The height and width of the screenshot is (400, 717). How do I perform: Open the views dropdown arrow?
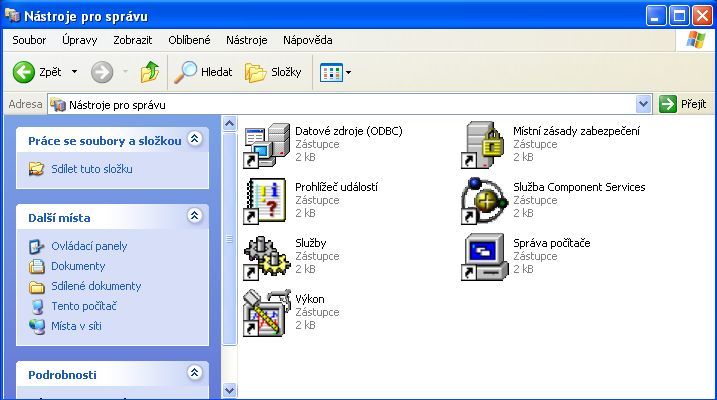tap(348, 72)
